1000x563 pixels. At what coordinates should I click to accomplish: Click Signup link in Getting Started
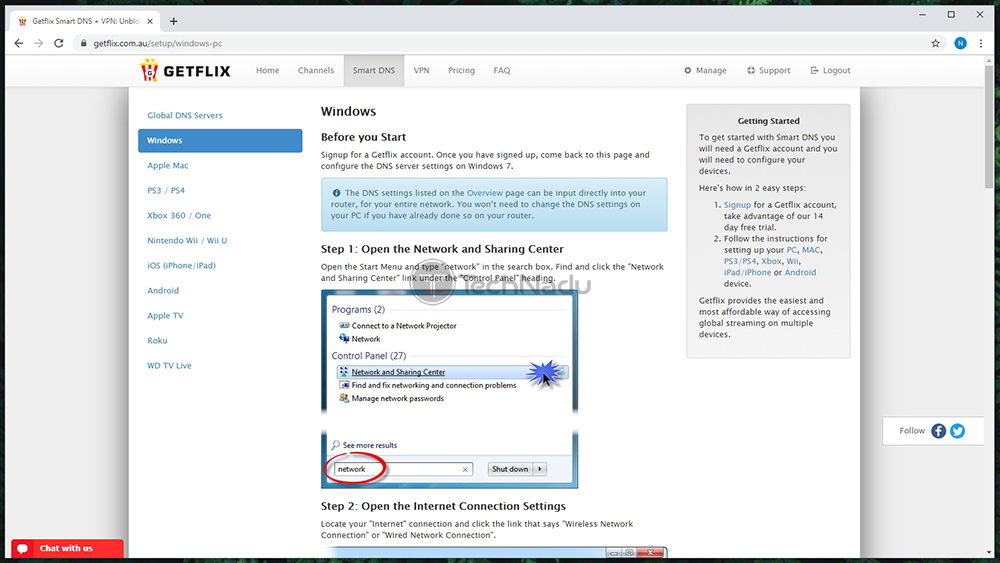tap(737, 205)
